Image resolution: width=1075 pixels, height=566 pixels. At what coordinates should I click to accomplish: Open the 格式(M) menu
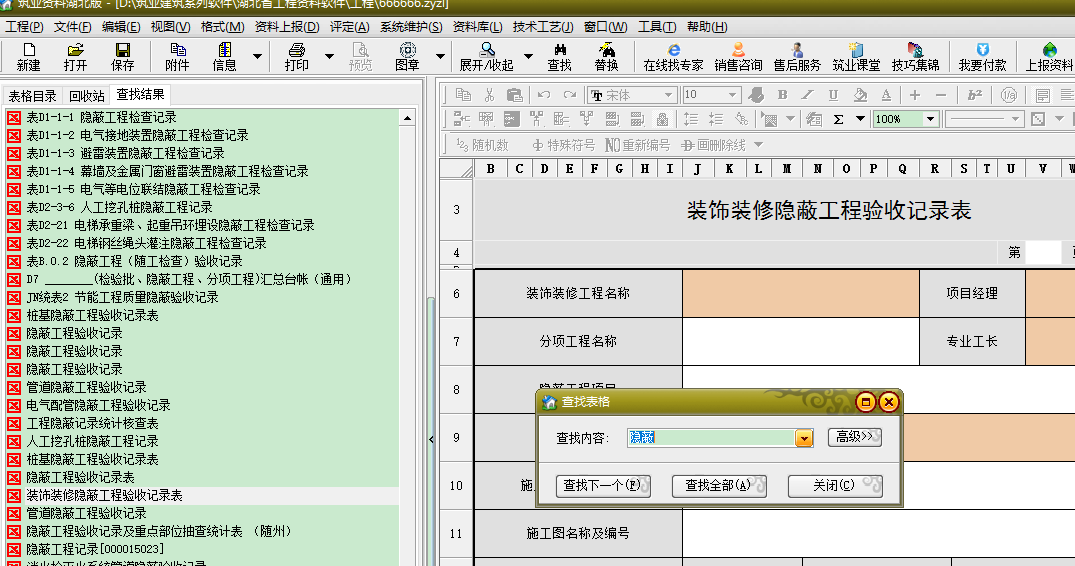[x=222, y=26]
